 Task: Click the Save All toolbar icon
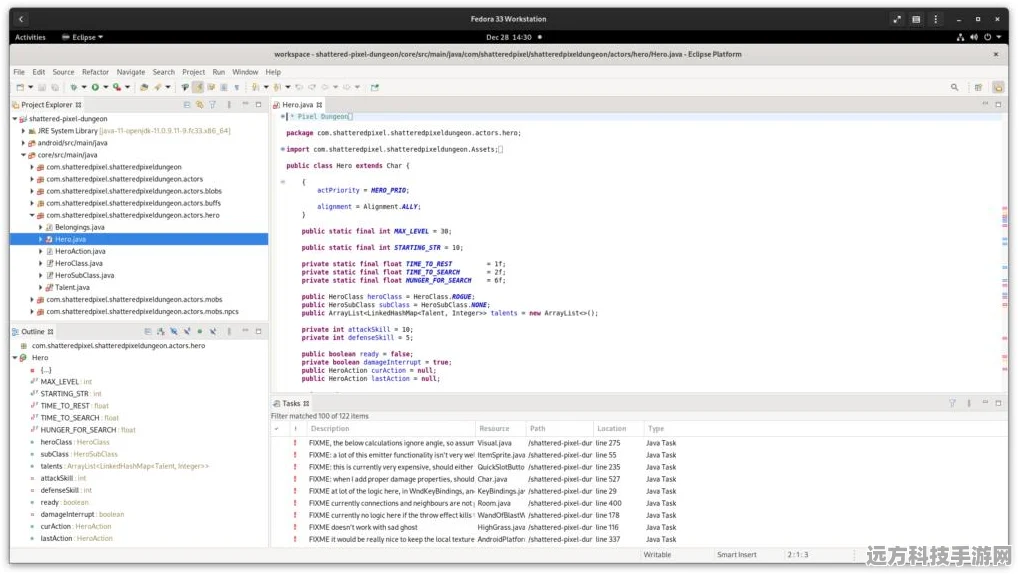click(x=55, y=87)
